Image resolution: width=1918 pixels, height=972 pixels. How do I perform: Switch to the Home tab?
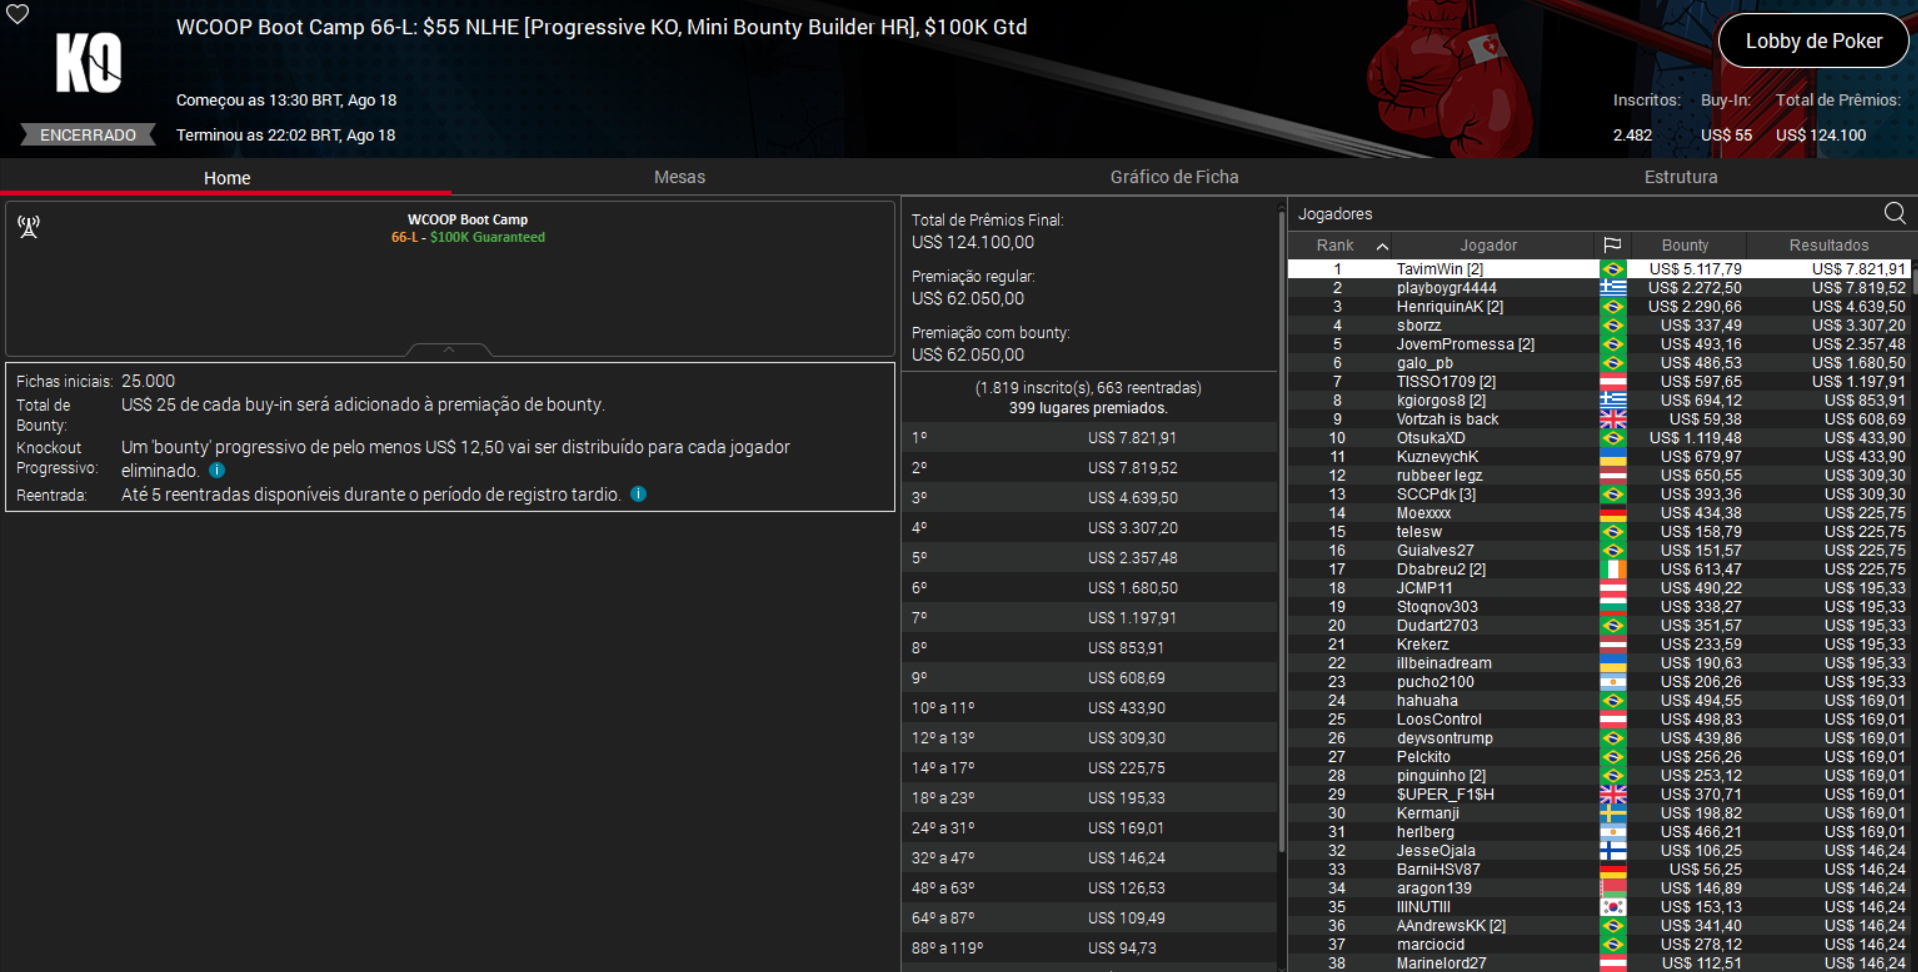click(227, 178)
